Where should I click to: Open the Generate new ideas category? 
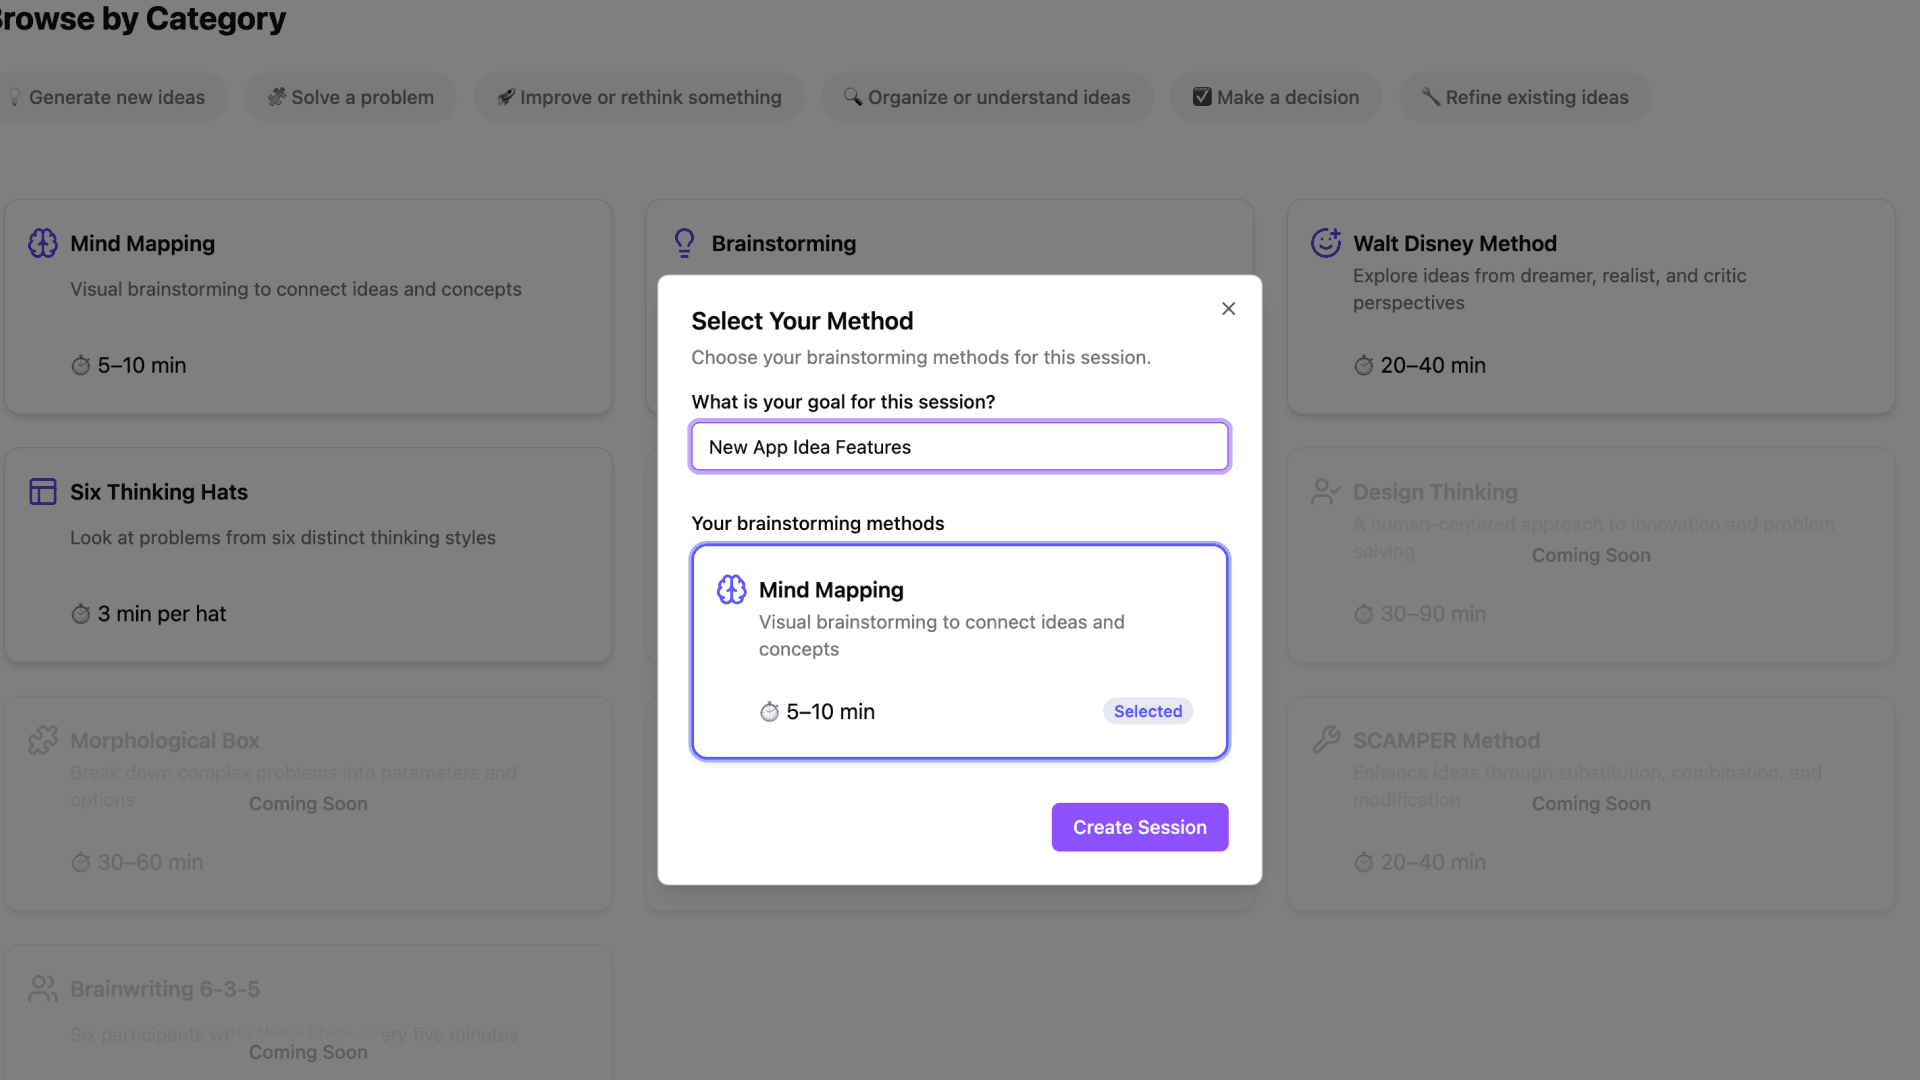(112, 97)
